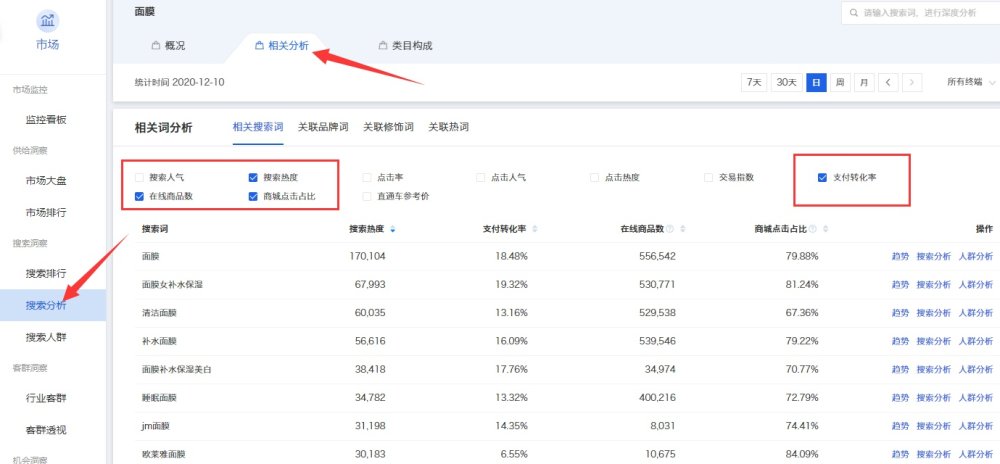Select the 30天 time range button
Viewport: 1000px width, 464px height.
pos(786,82)
